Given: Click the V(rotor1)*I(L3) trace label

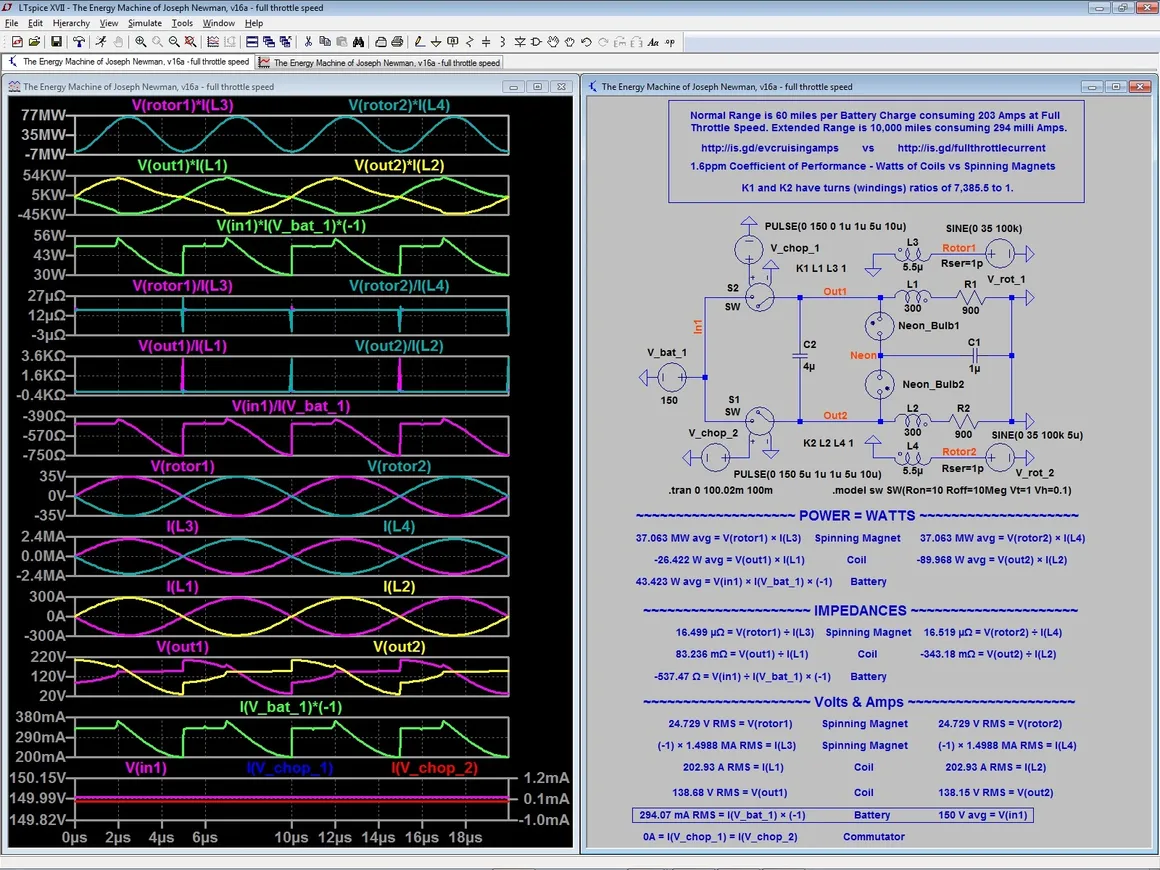Looking at the screenshot, I should (x=184, y=105).
